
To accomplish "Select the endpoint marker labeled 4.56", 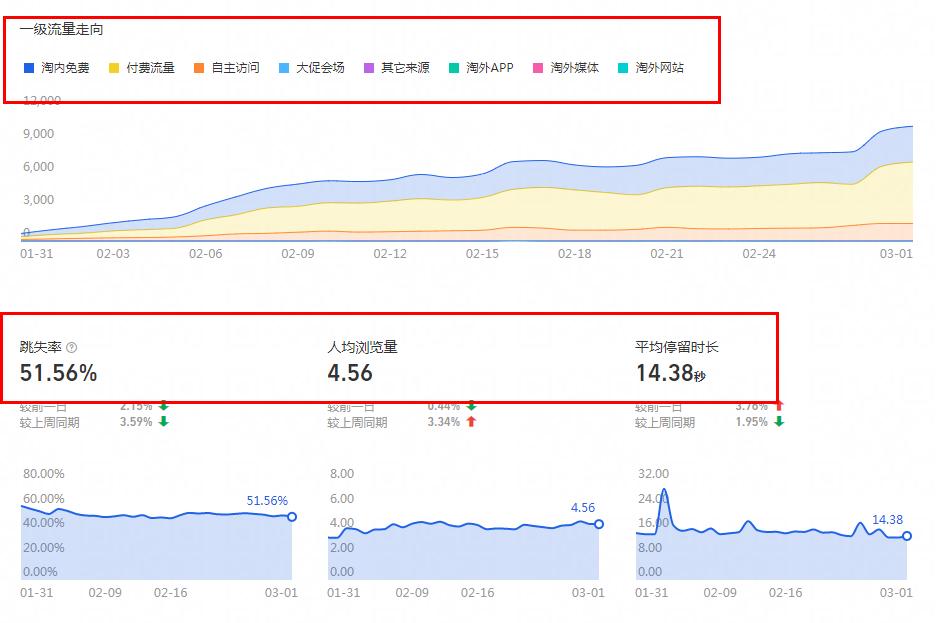I will [x=598, y=523].
